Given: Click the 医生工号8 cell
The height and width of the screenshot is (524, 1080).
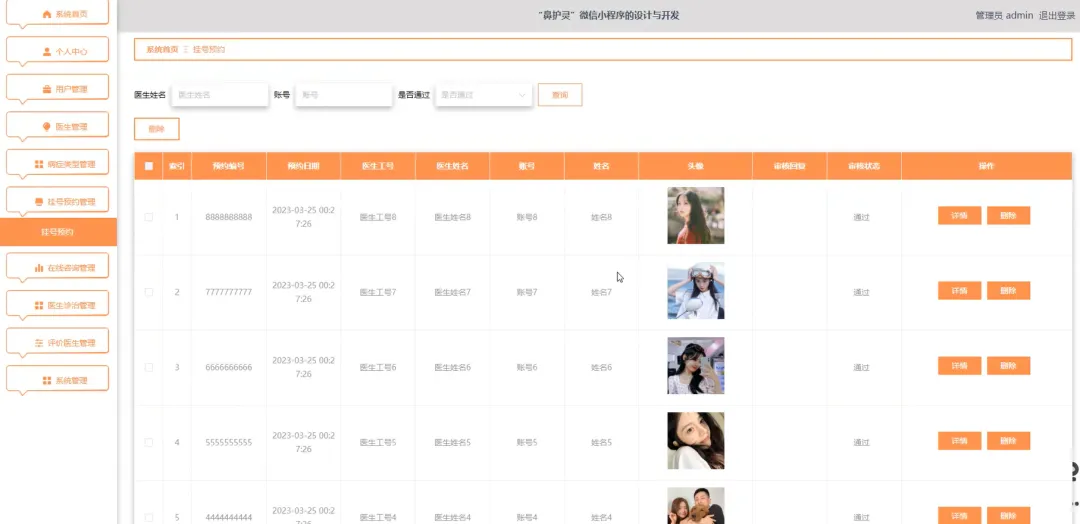Looking at the screenshot, I should tap(378, 217).
